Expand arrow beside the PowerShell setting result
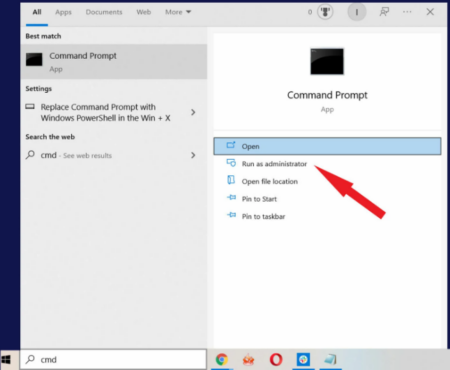450x370 pixels. [x=193, y=112]
